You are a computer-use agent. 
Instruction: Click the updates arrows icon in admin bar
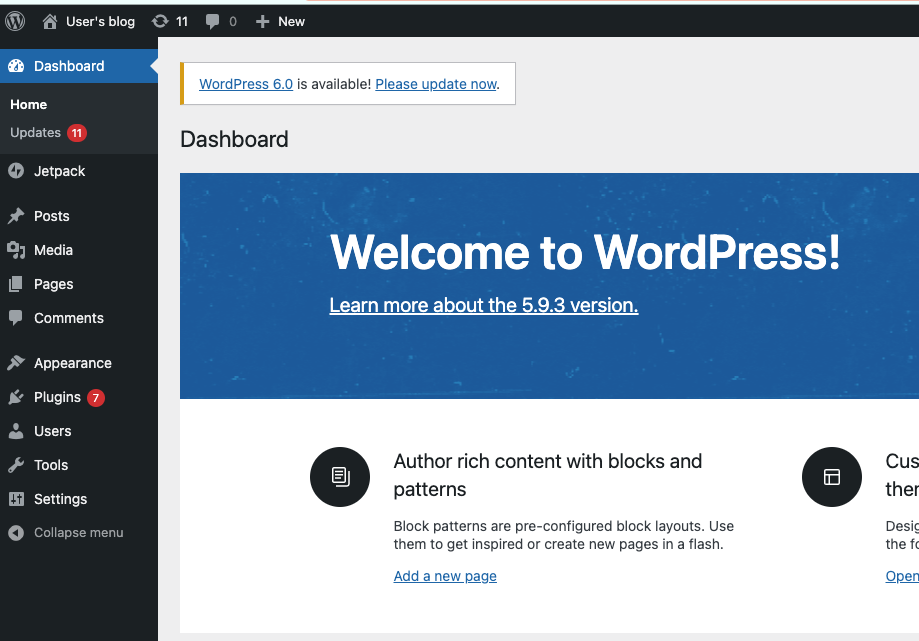(162, 20)
